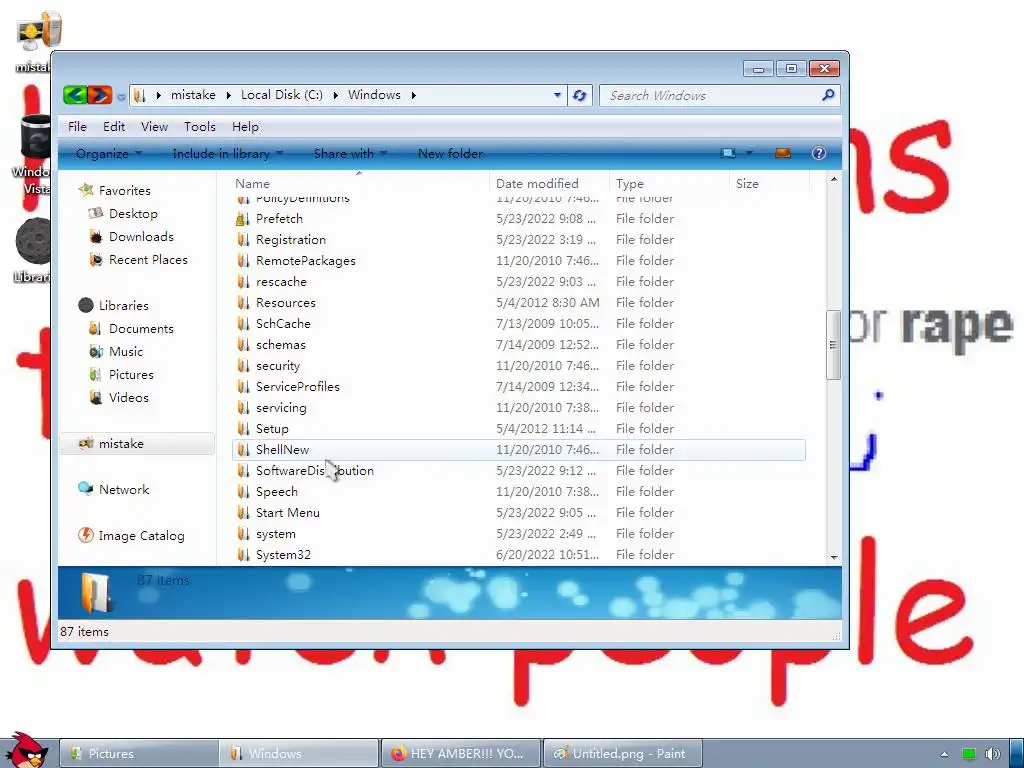Click the Network icon in sidebar
Screen dimensions: 1024x768
pos(86,488)
